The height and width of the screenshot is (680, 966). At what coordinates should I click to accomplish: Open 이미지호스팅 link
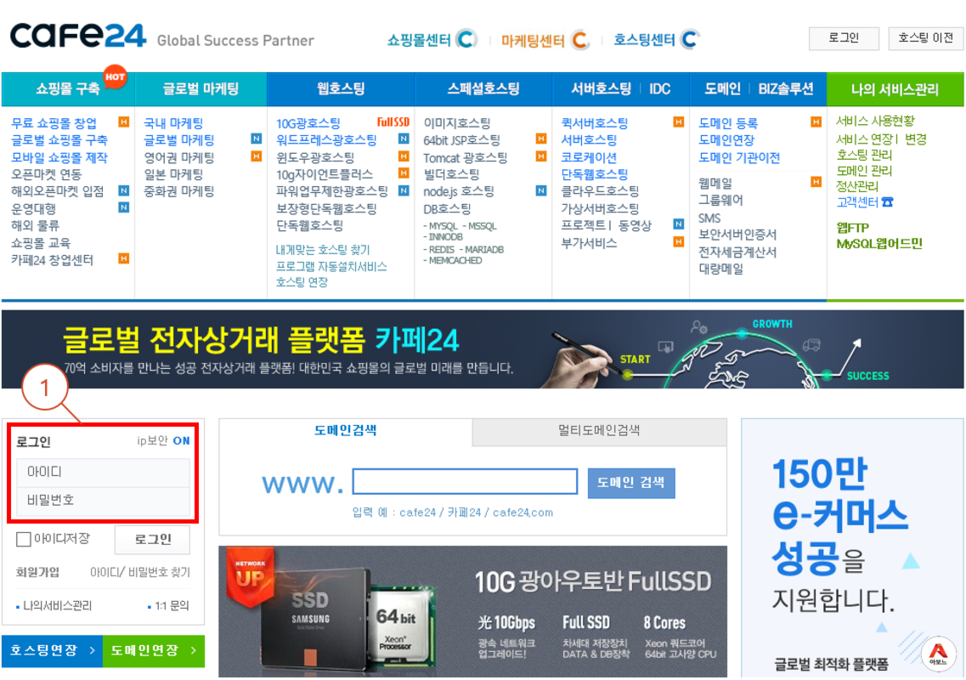coord(457,123)
